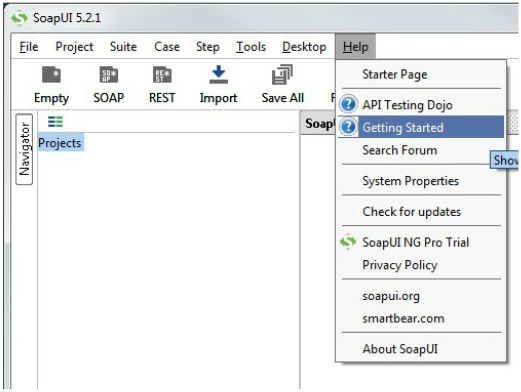Open System Properties from Help menu
Image resolution: width=521 pixels, height=392 pixels.
click(421, 181)
